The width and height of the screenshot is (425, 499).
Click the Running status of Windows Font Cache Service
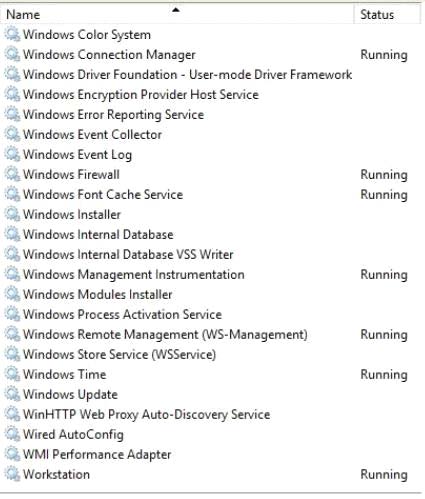[x=384, y=194]
